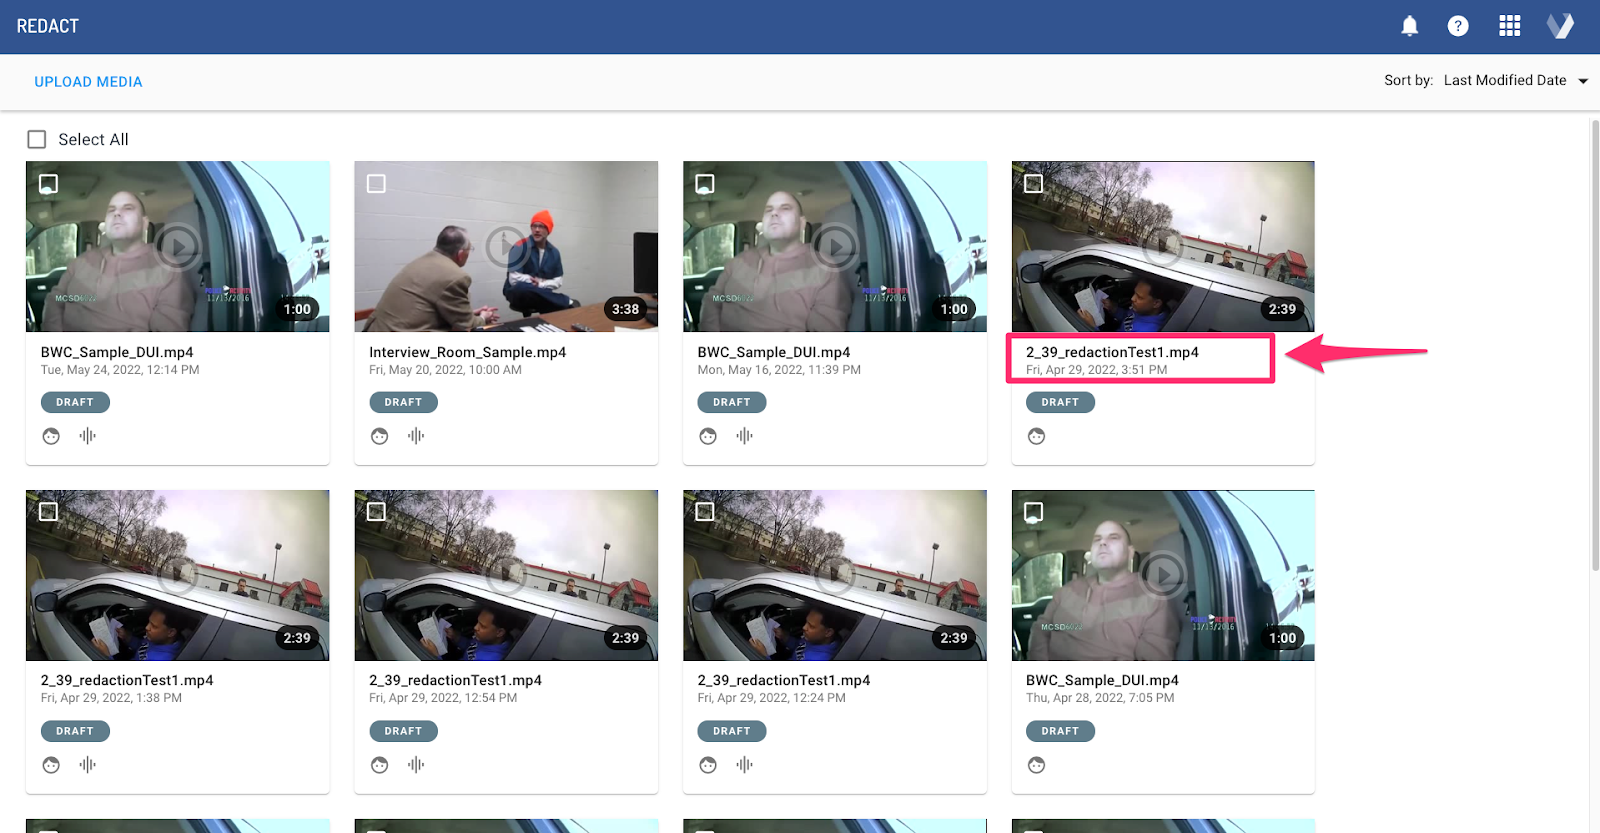The width and height of the screenshot is (1600, 833).
Task: Open the BWC_Sample_DUI thumbnail dated May 16
Action: point(834,246)
